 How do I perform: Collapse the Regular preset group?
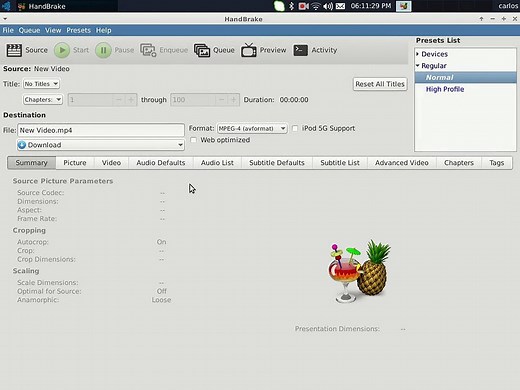417,66
